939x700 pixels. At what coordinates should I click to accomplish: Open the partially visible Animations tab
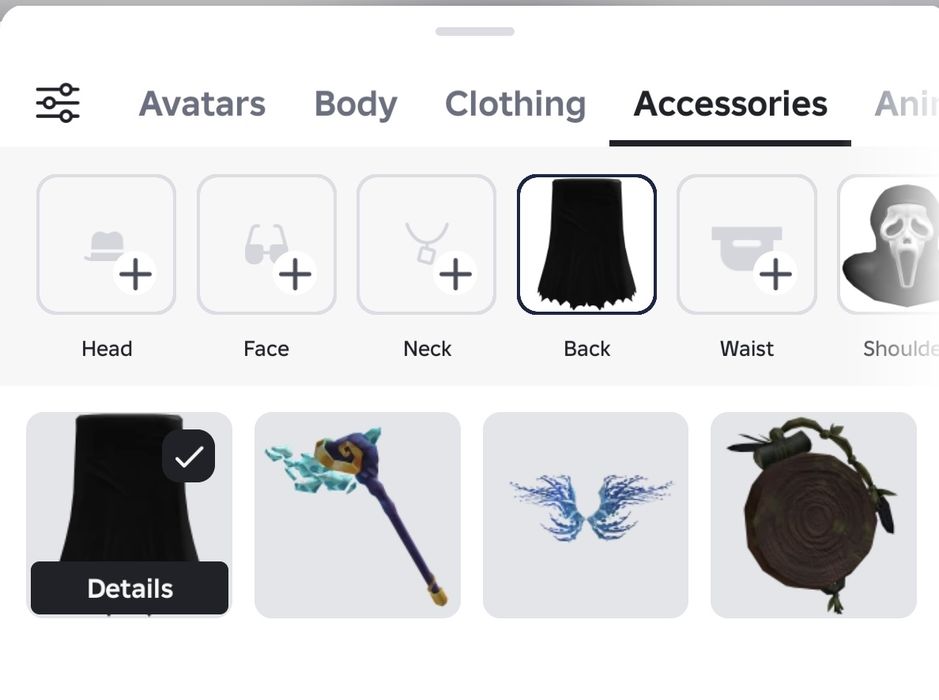(906, 104)
